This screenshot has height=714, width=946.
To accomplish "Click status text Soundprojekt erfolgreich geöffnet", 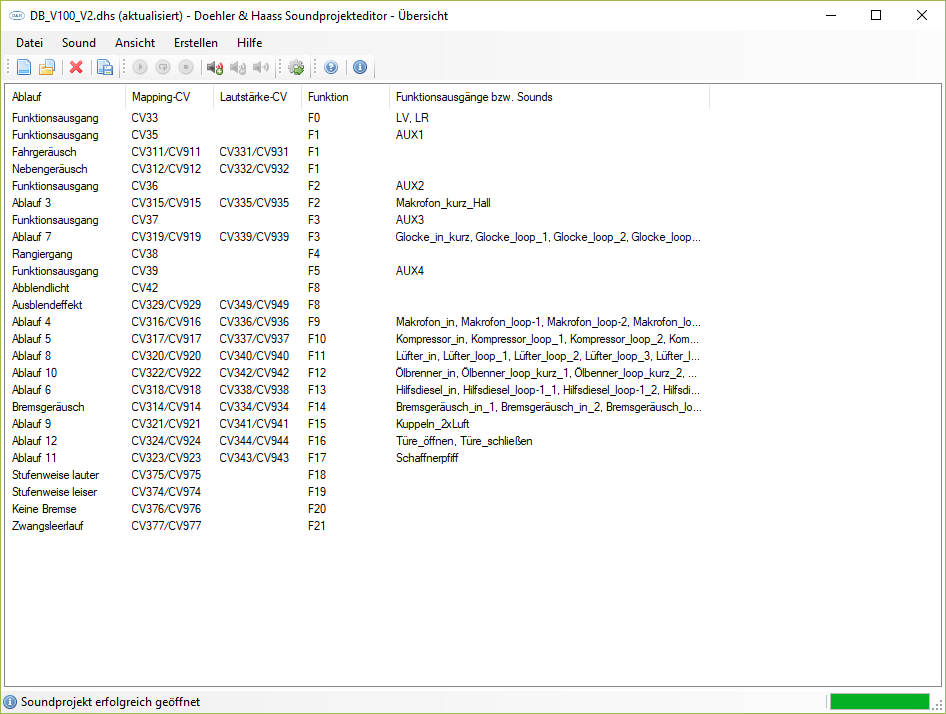I will coord(110,701).
